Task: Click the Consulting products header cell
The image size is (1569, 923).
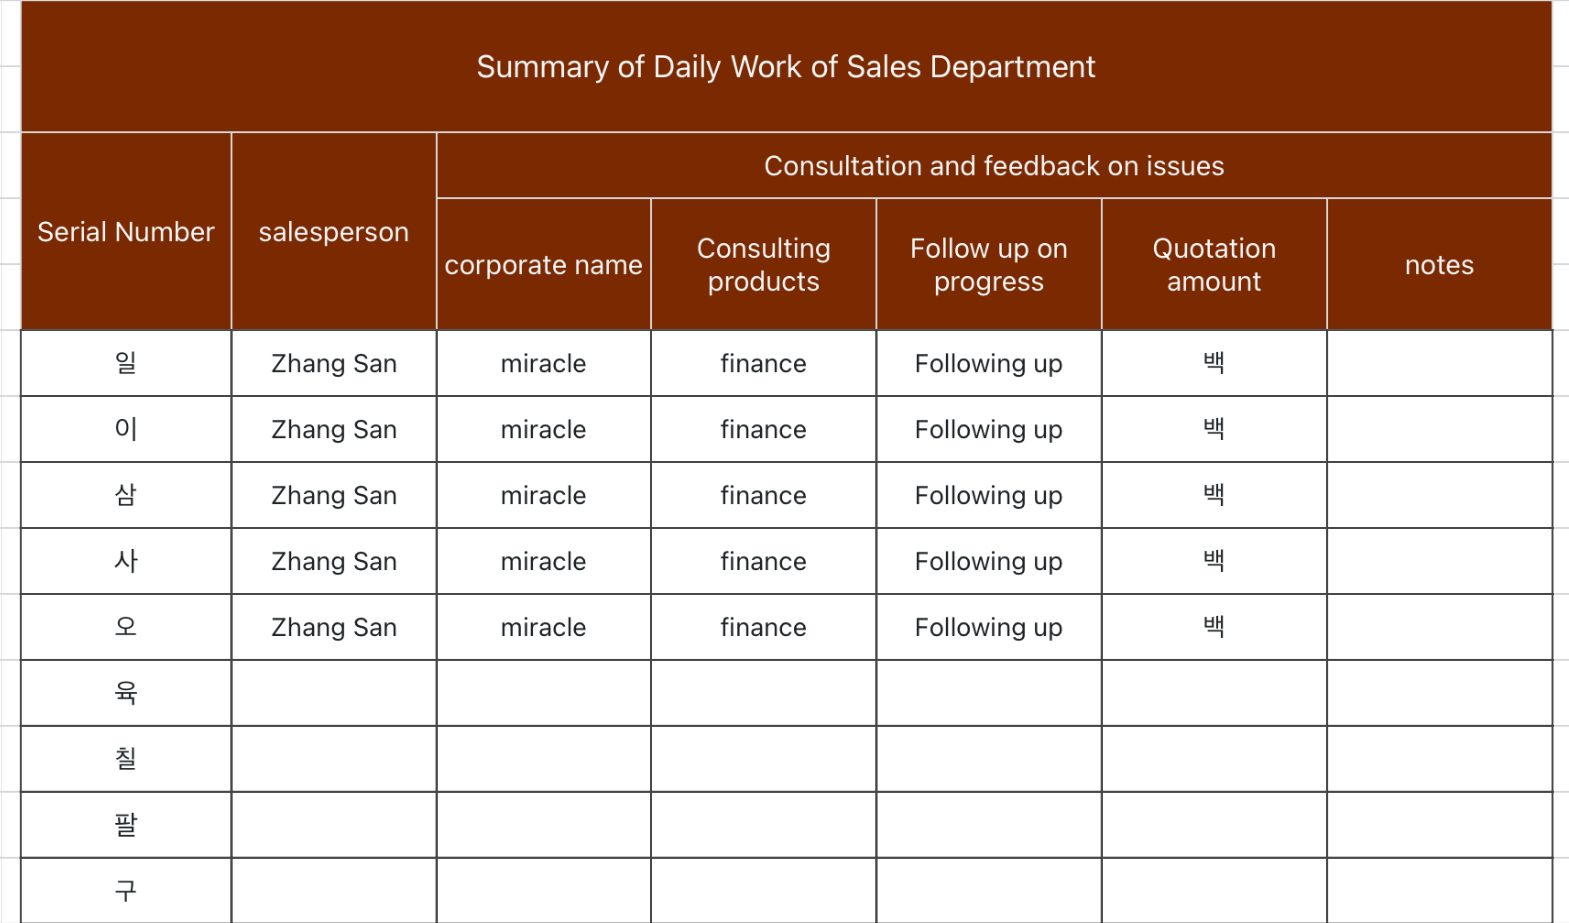Action: (764, 265)
